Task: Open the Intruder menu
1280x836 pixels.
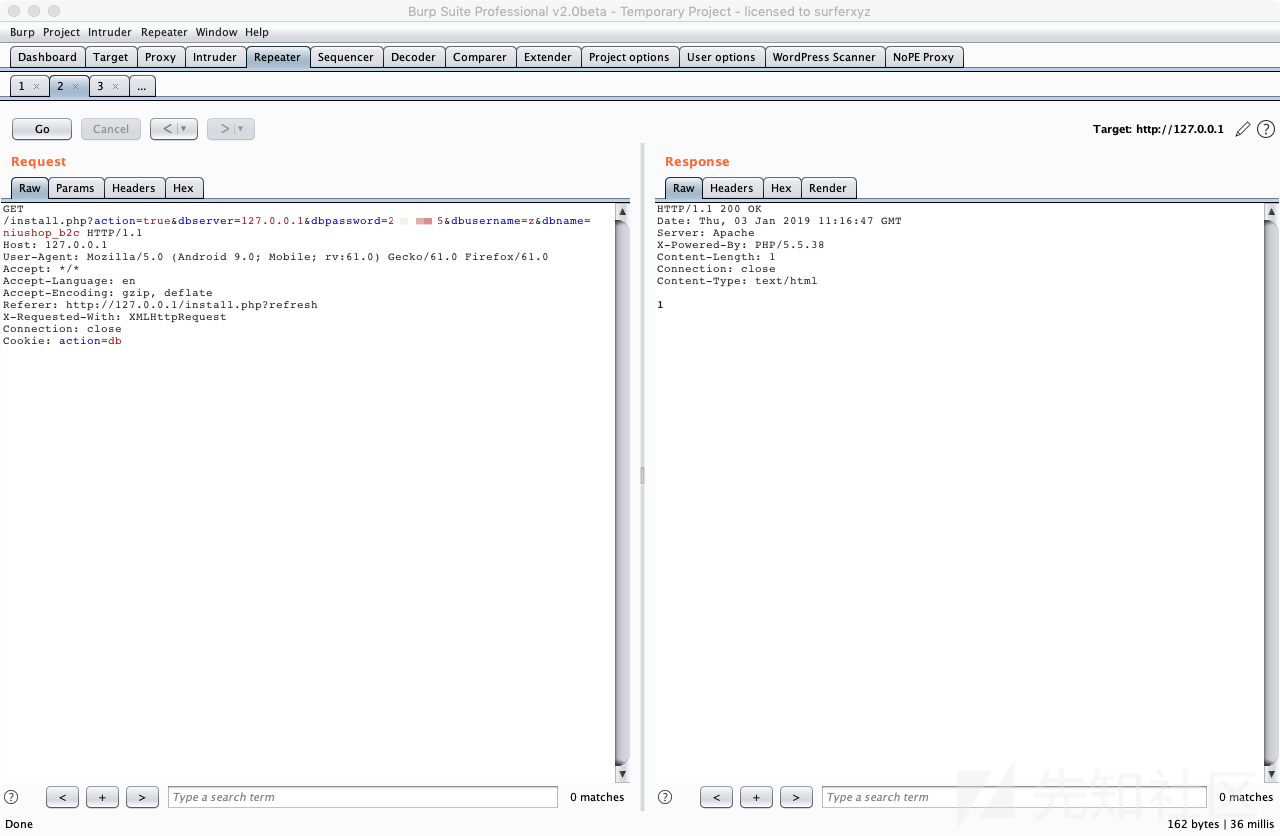Action: [x=110, y=32]
